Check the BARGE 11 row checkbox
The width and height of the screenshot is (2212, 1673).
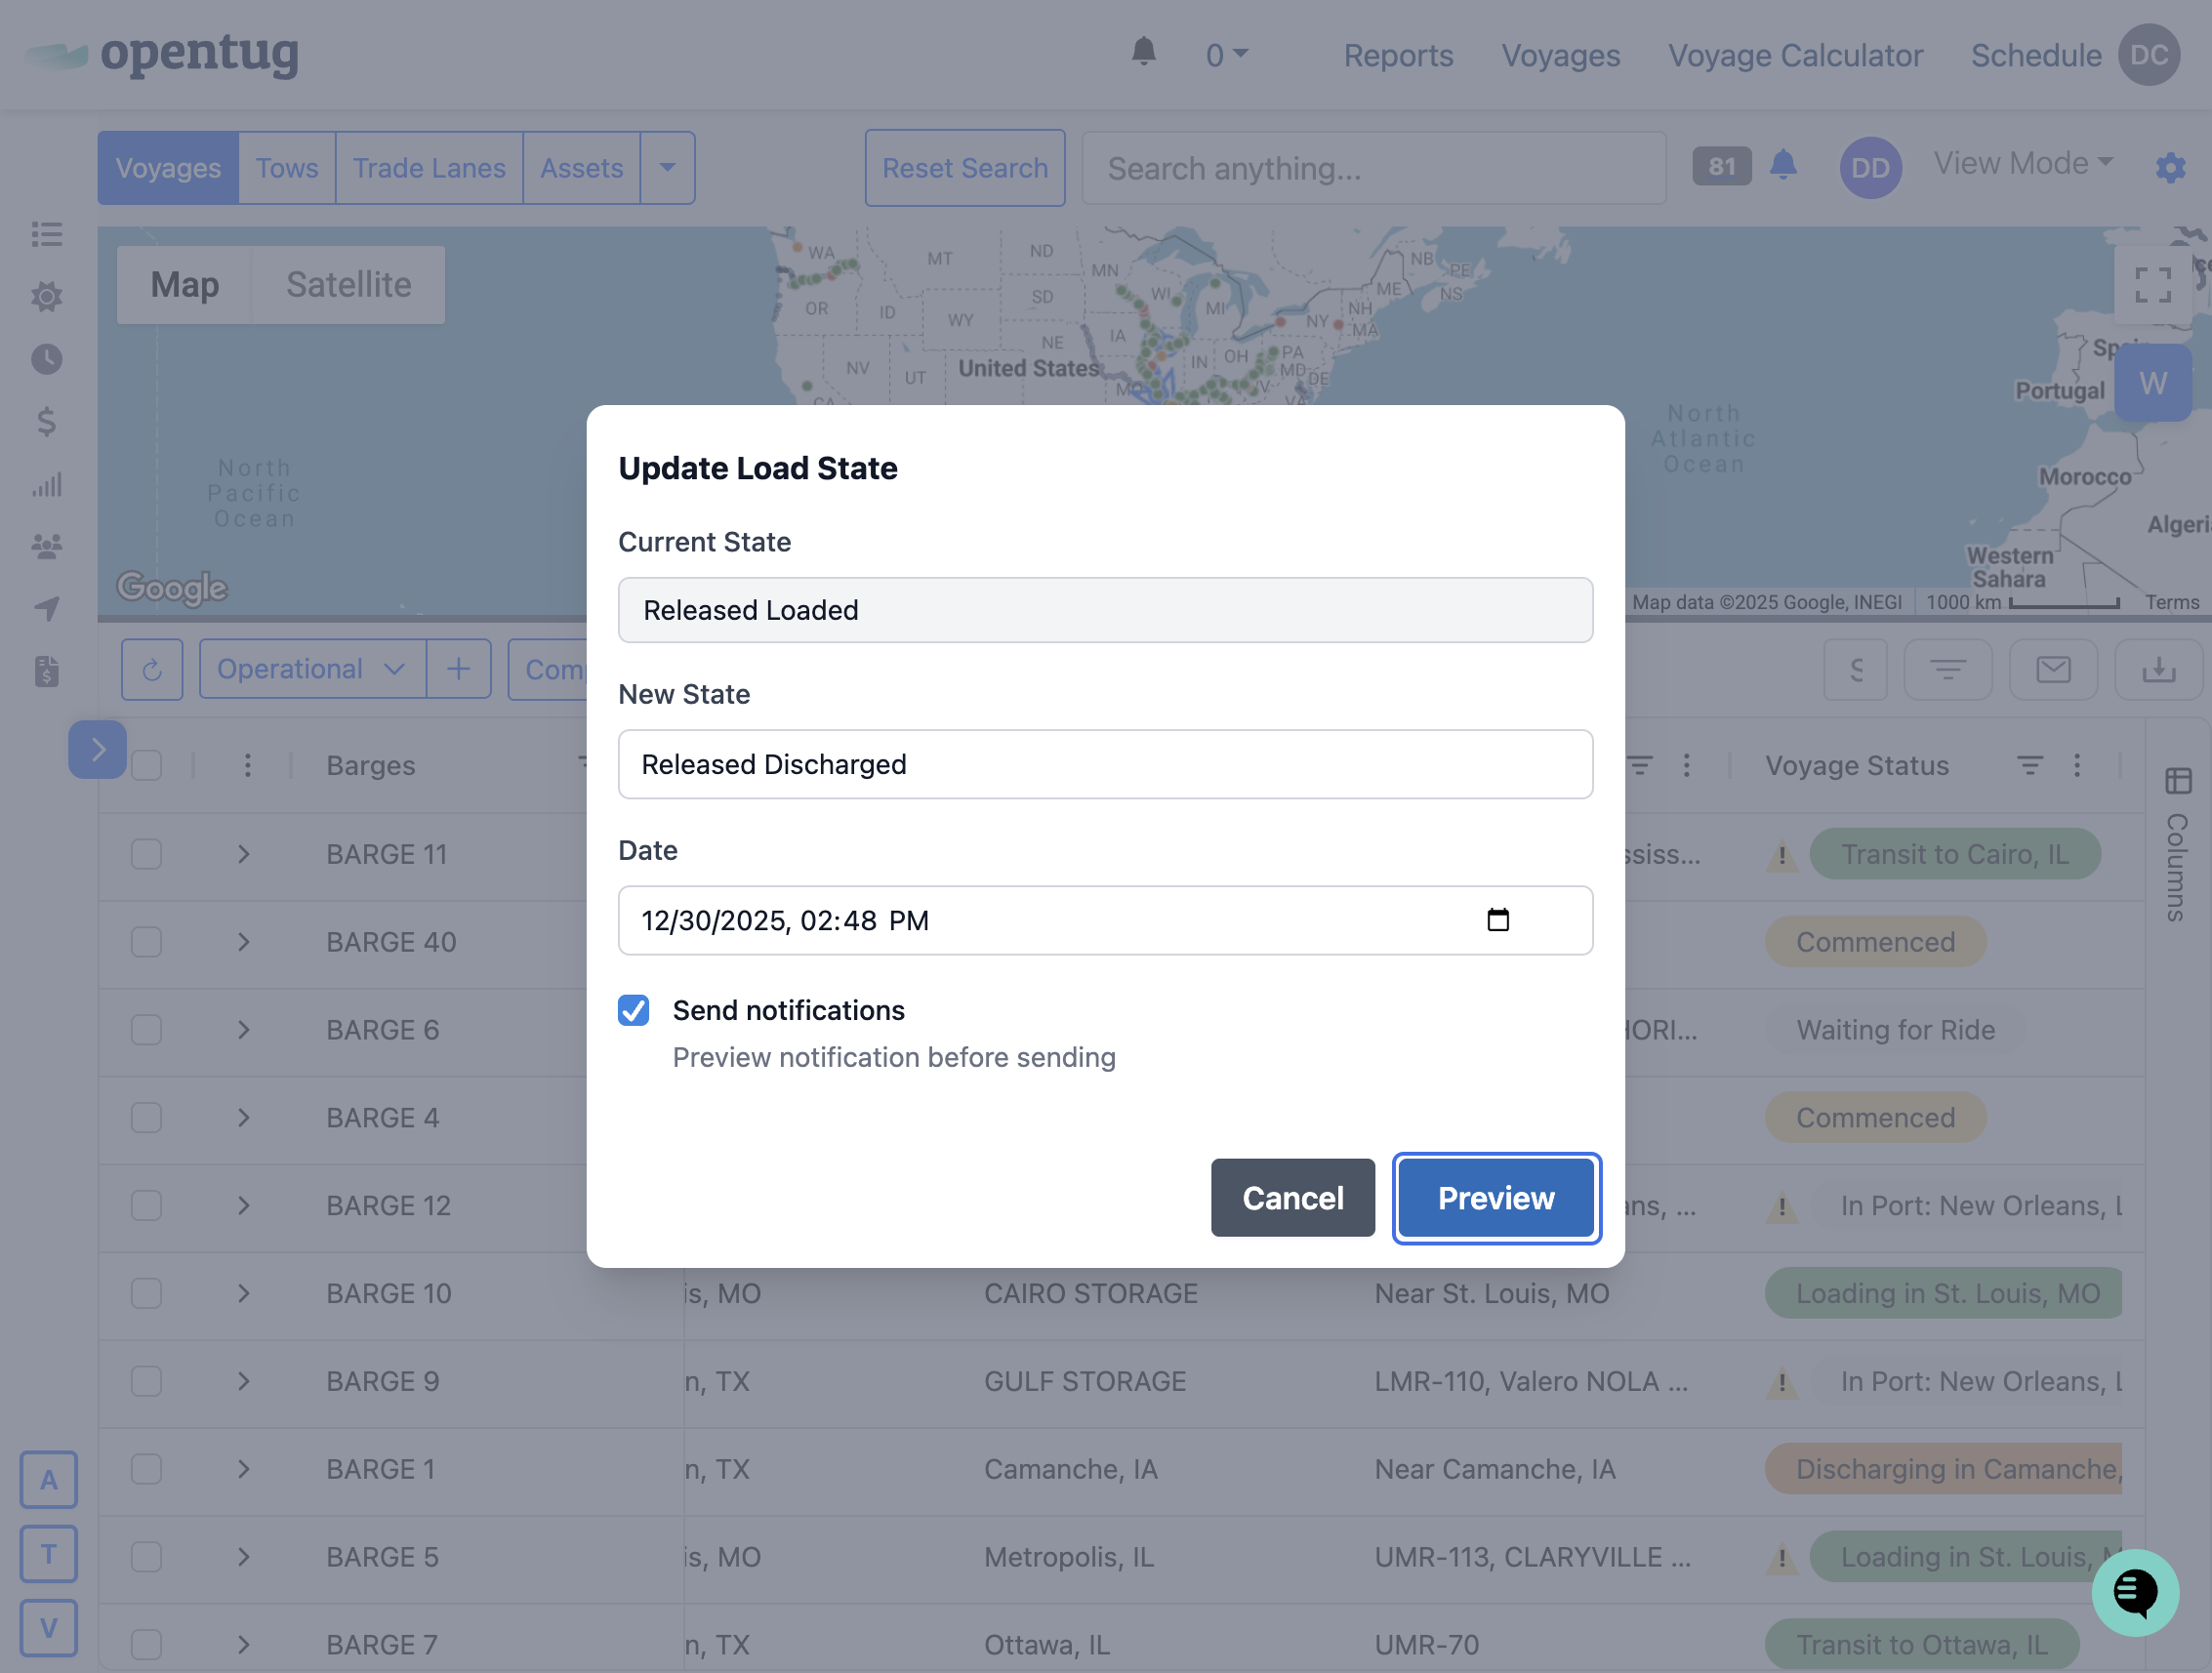[x=147, y=854]
